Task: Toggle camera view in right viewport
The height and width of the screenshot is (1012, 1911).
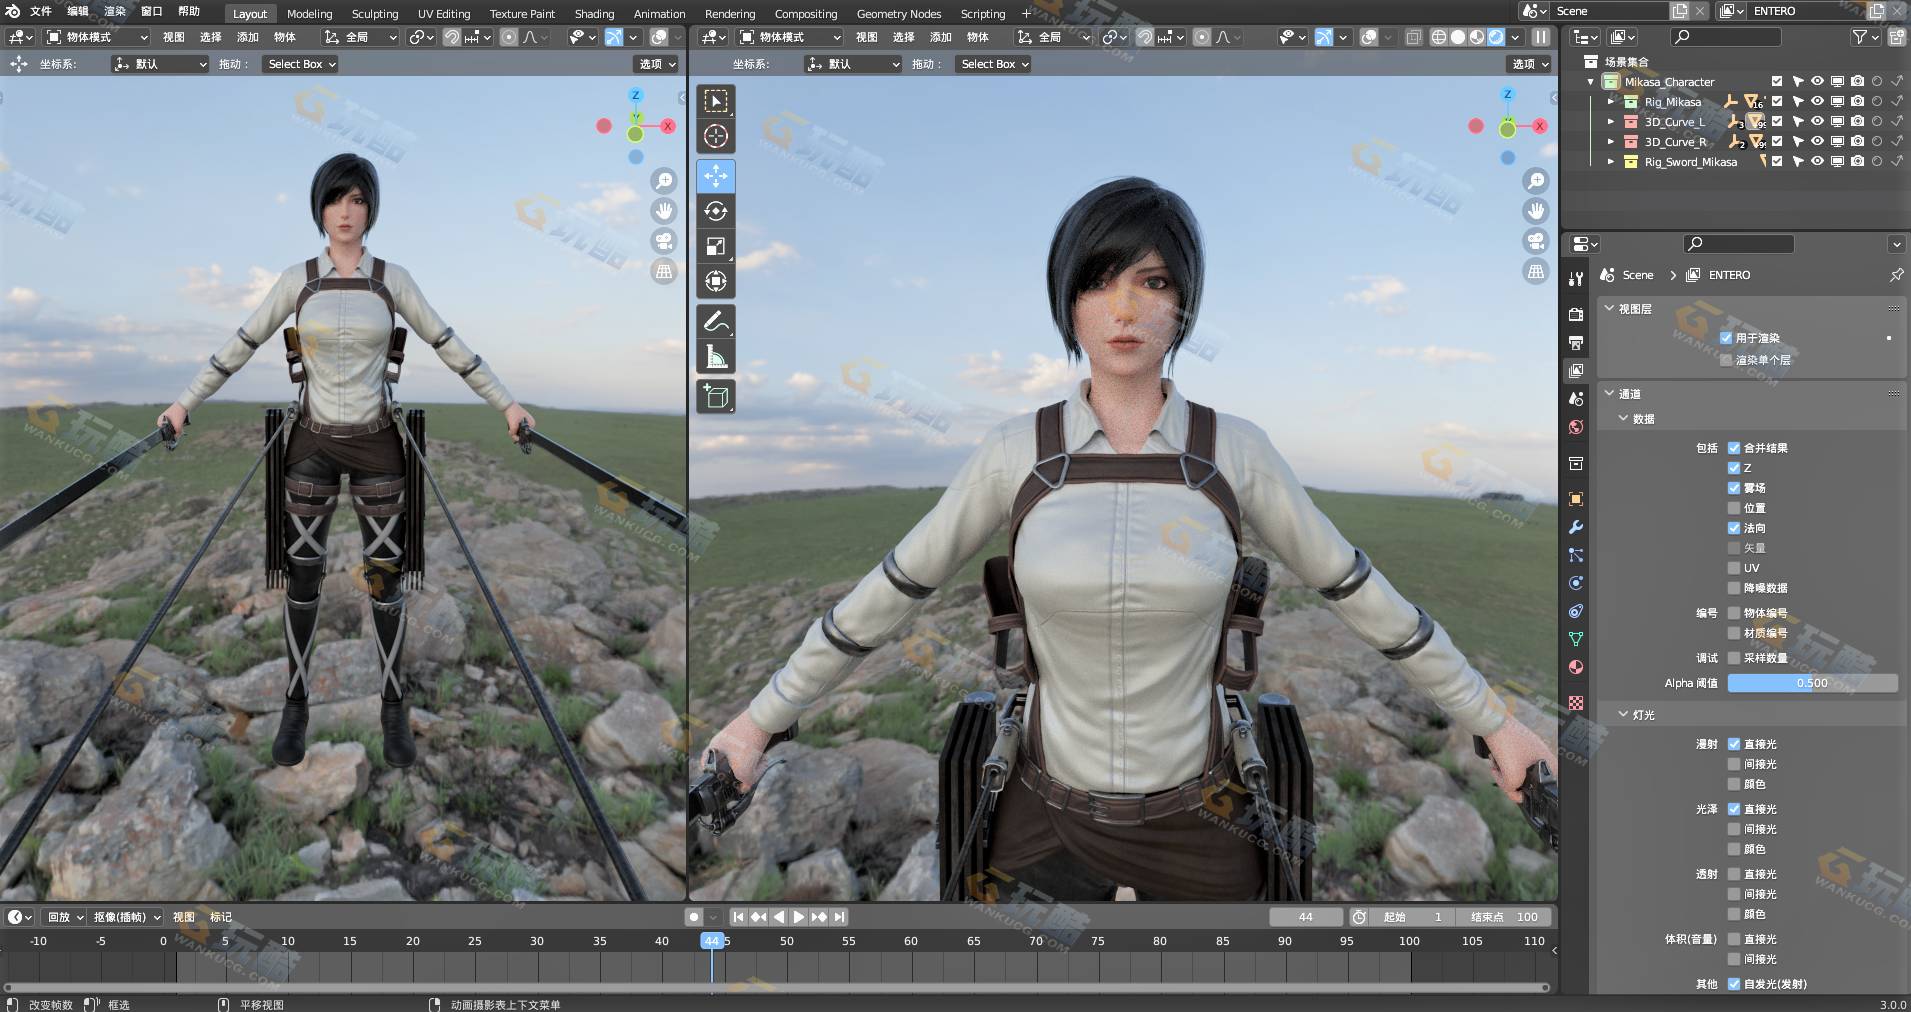Action: (1536, 241)
